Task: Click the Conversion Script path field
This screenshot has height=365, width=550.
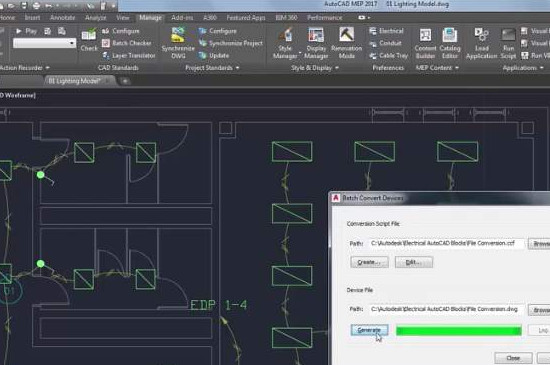Action: (447, 243)
